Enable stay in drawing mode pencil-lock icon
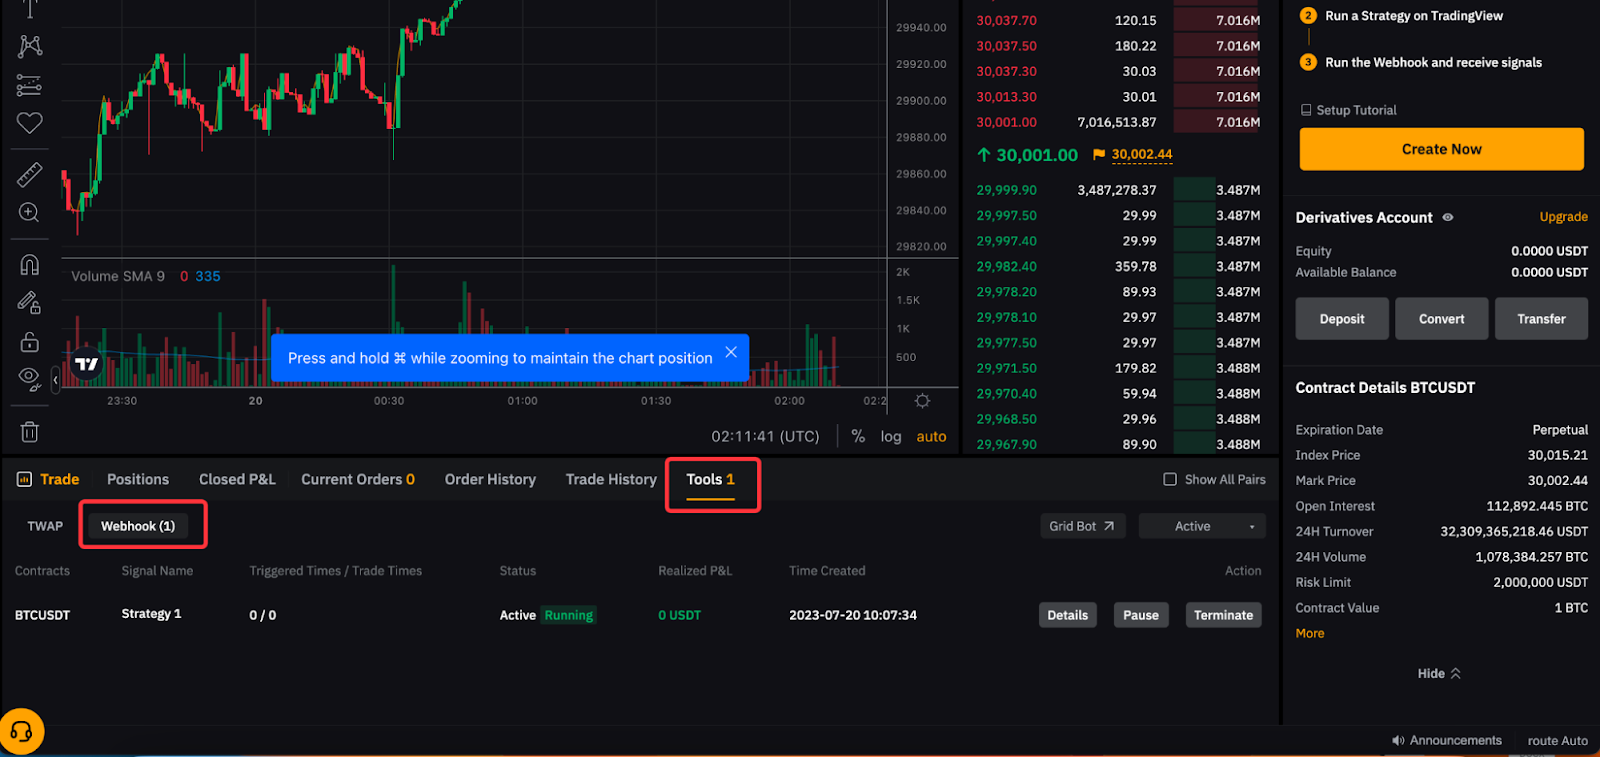 coord(29,302)
